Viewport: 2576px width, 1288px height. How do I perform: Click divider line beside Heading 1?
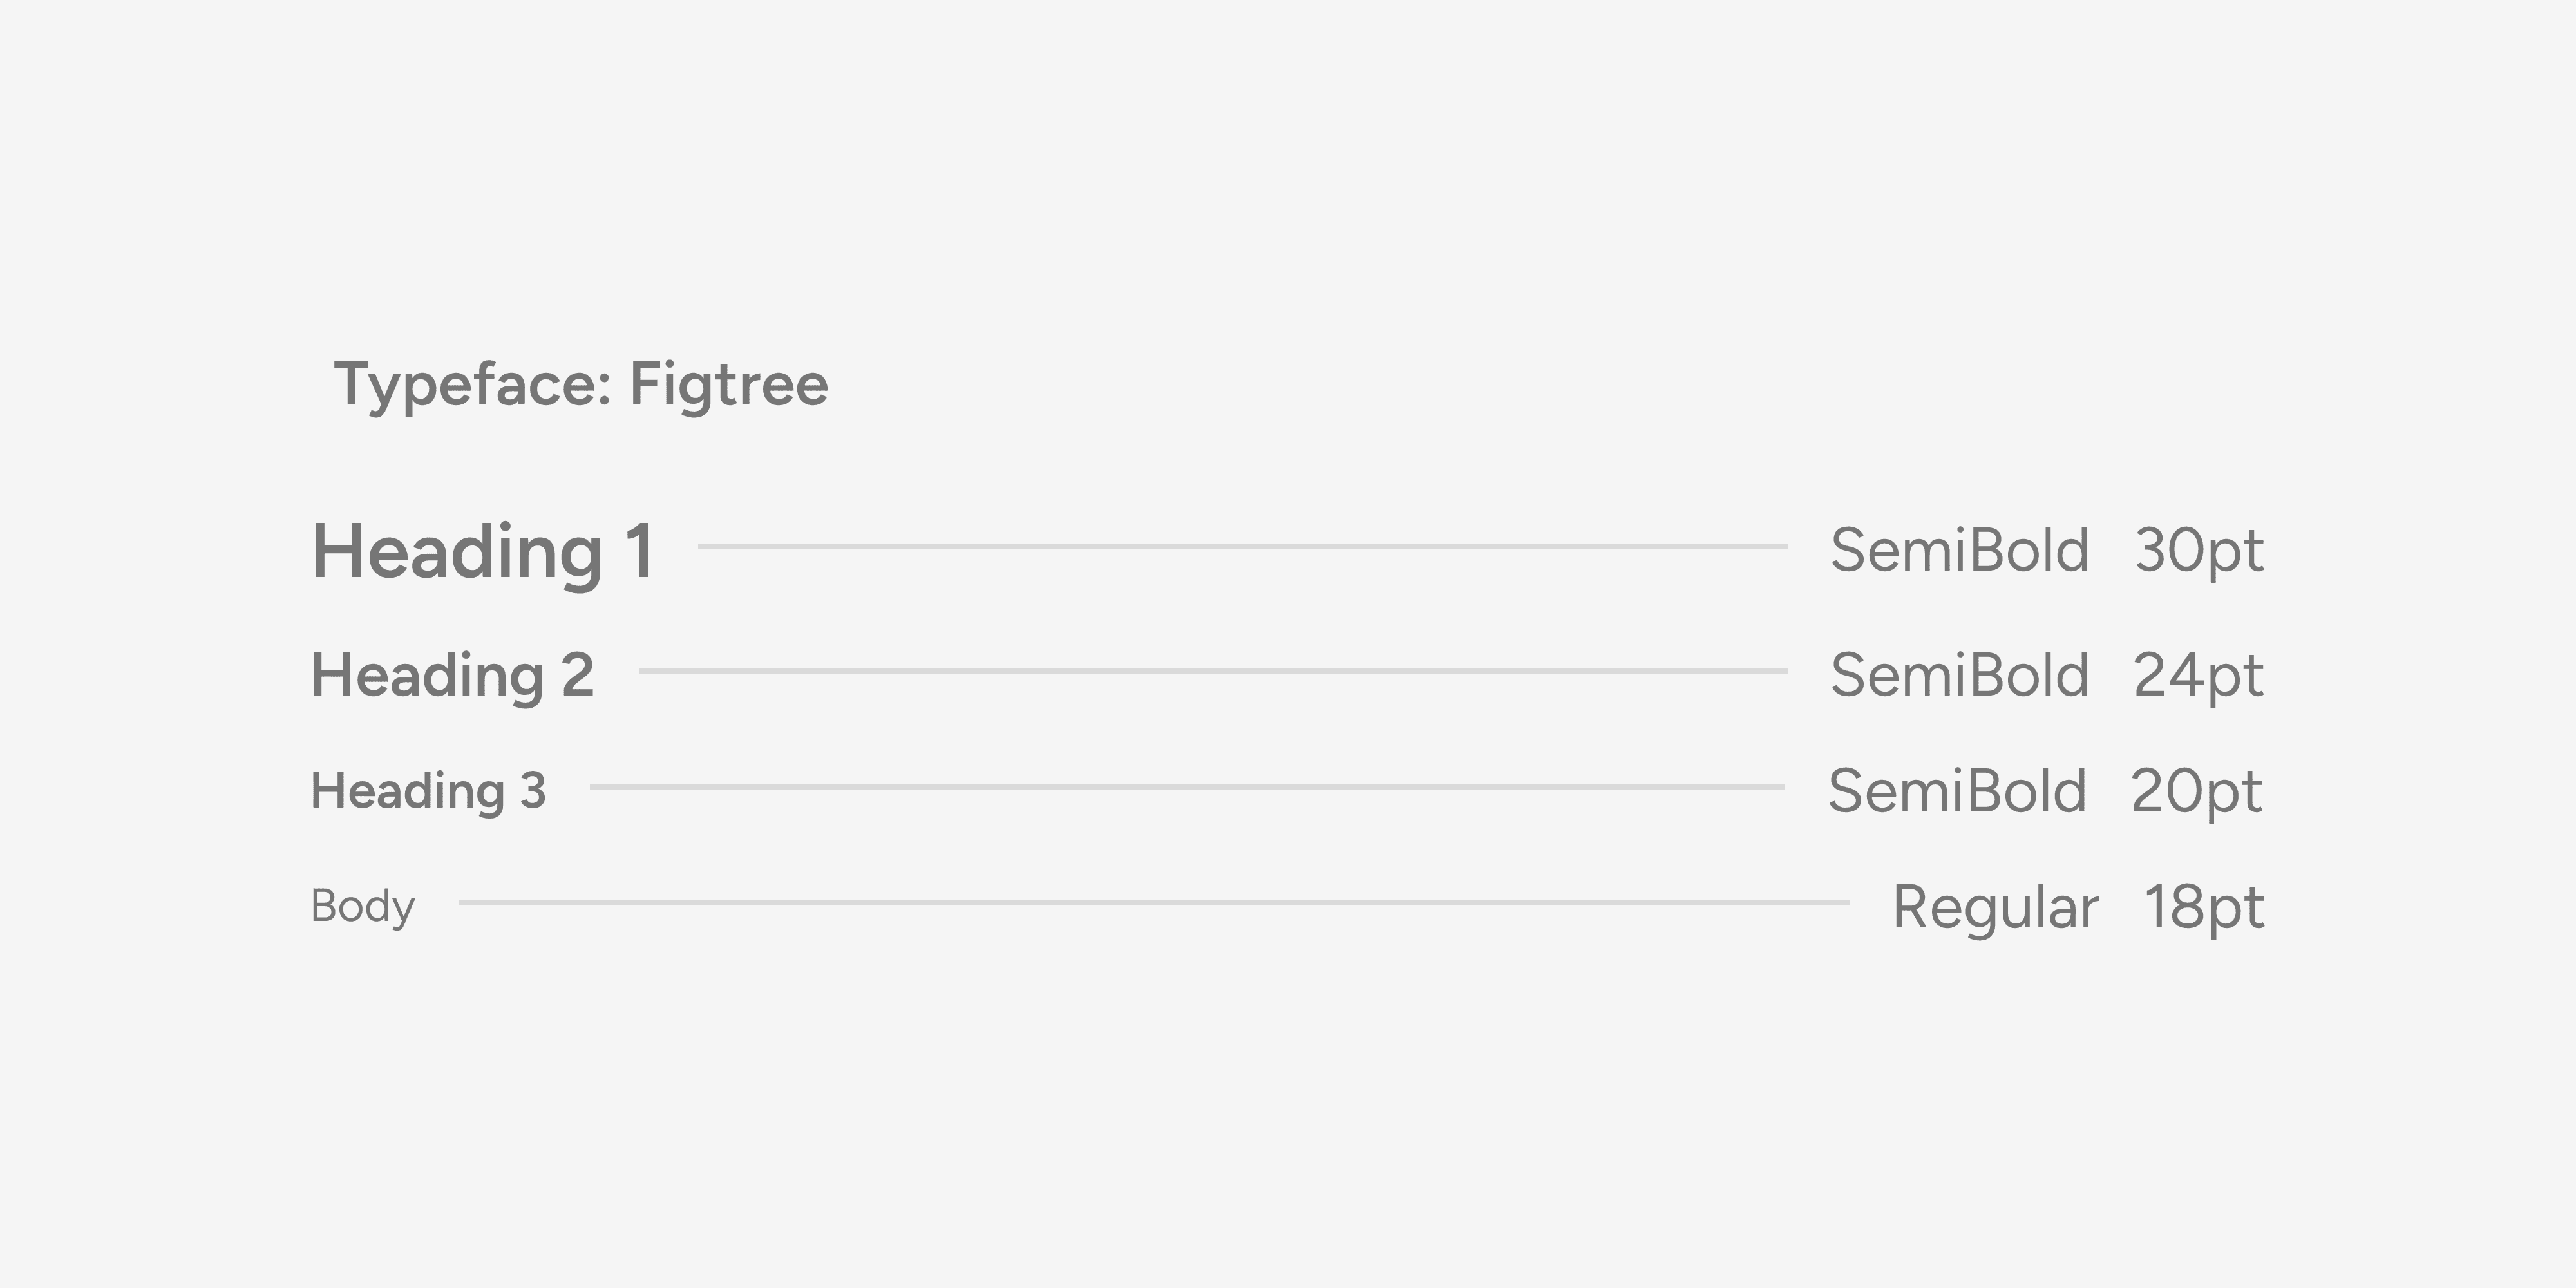pyautogui.click(x=1243, y=546)
